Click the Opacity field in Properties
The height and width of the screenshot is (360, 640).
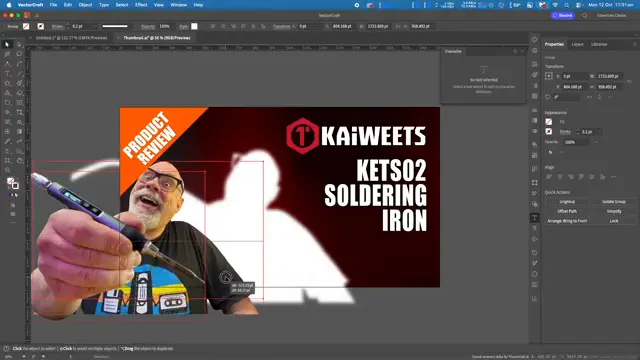pyautogui.click(x=576, y=142)
